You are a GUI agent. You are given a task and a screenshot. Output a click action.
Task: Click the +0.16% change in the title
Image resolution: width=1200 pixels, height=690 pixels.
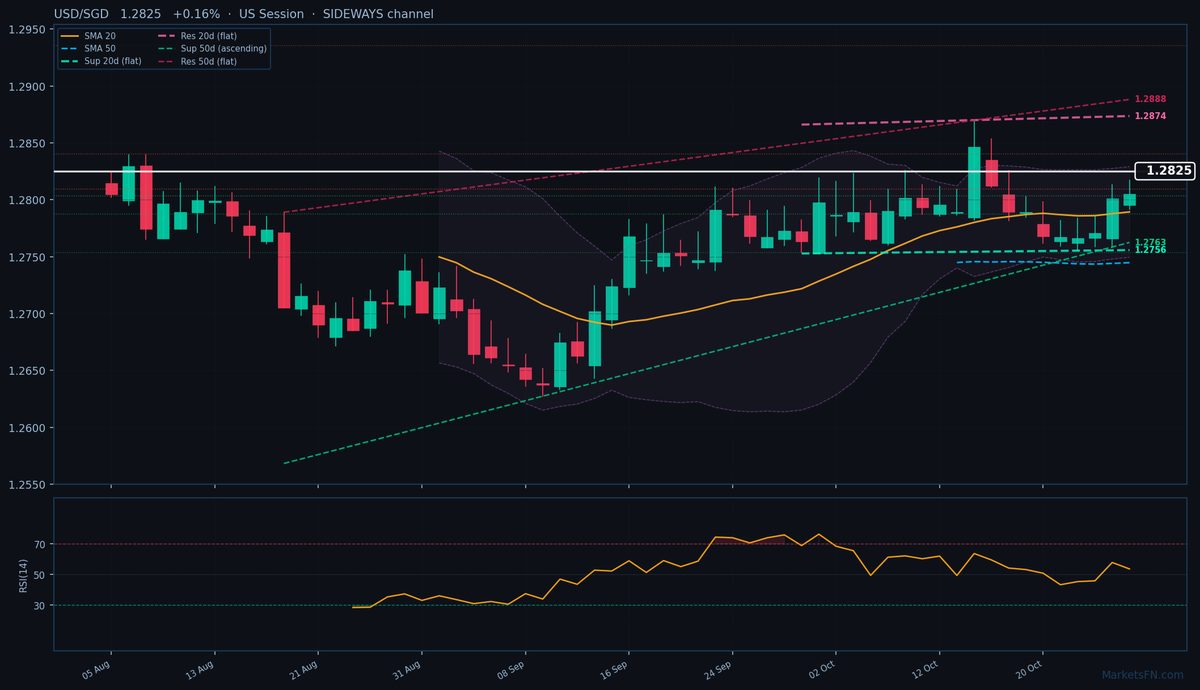[x=196, y=14]
